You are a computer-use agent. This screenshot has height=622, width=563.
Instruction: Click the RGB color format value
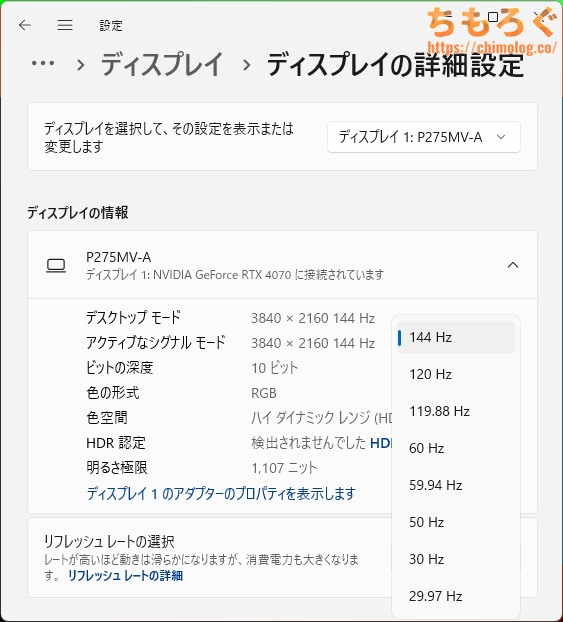264,393
